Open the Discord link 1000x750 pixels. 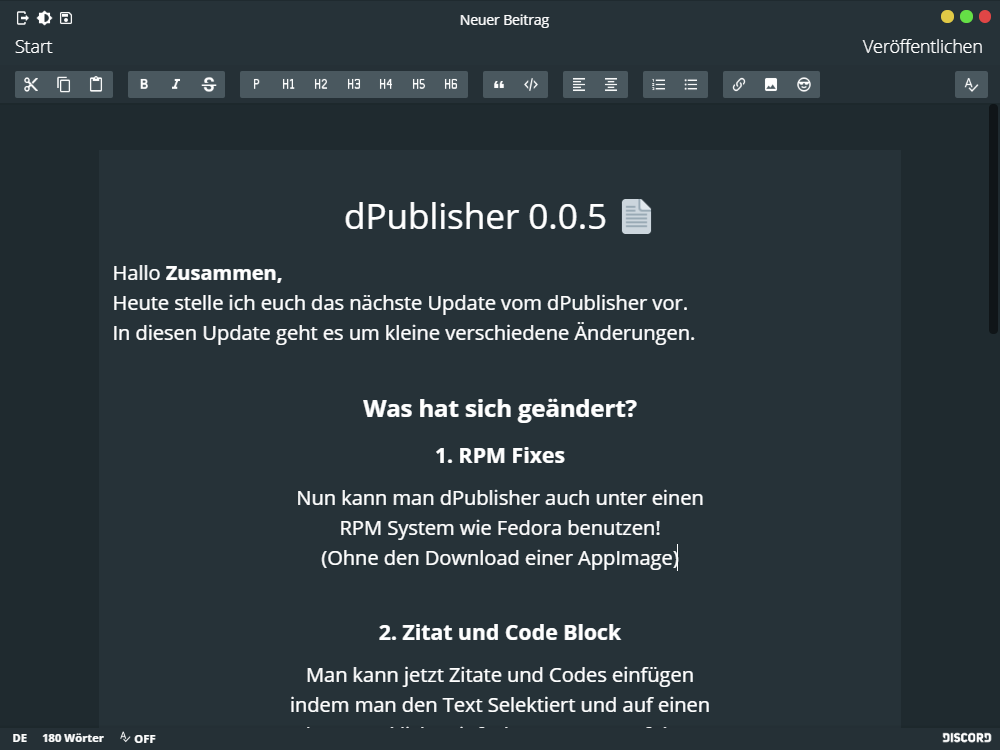(x=967, y=738)
